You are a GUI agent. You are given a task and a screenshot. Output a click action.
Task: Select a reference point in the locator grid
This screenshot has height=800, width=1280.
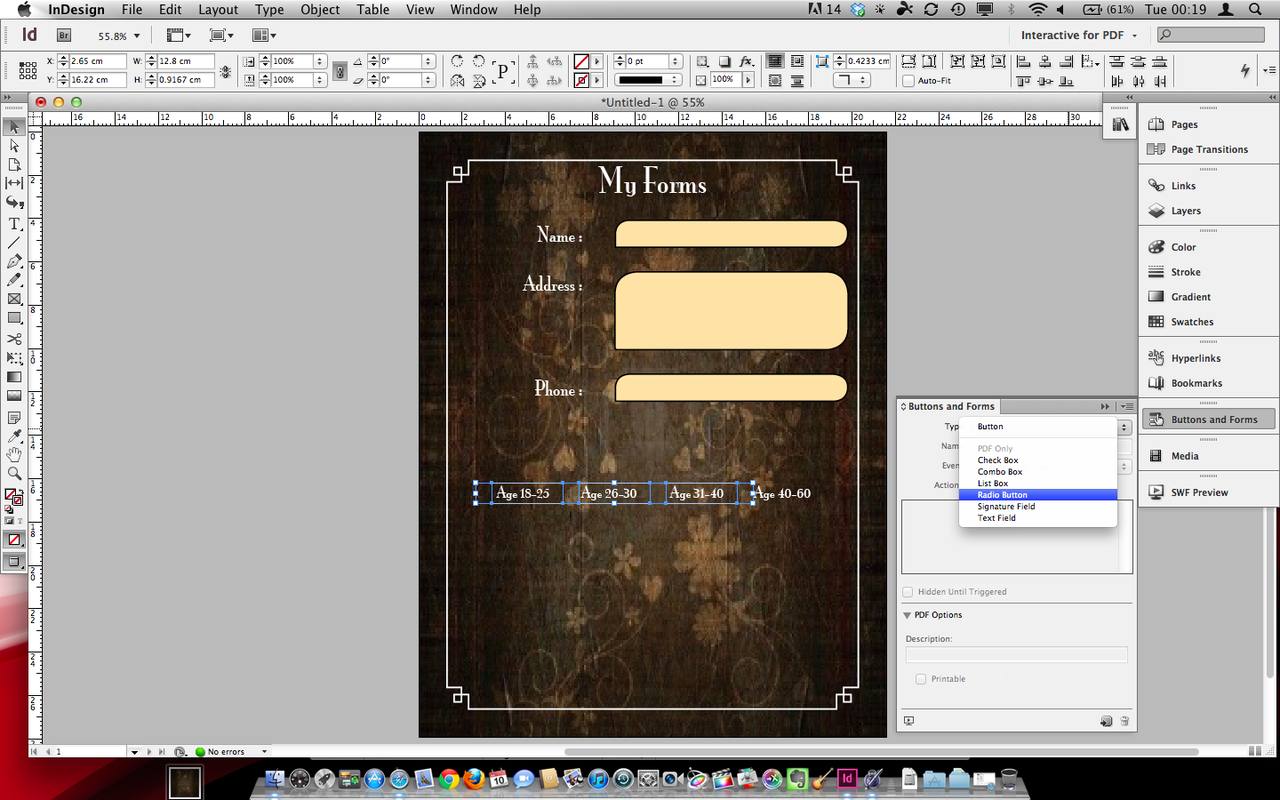26,70
